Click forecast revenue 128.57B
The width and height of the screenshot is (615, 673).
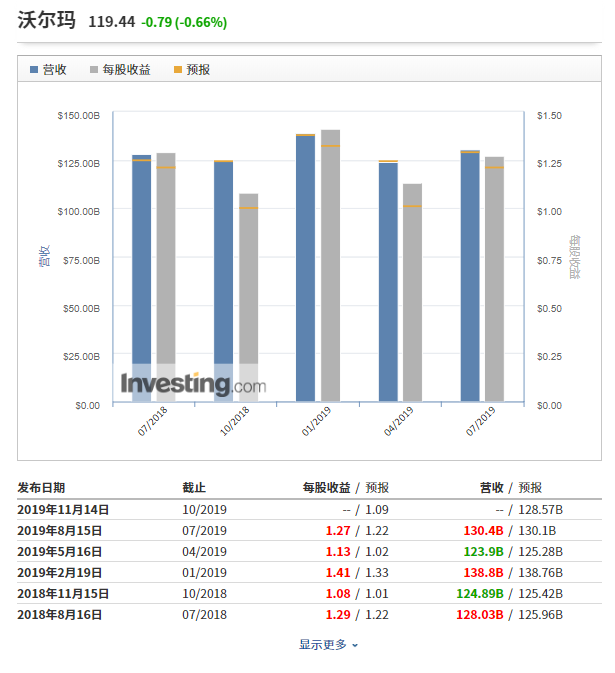[x=540, y=509]
